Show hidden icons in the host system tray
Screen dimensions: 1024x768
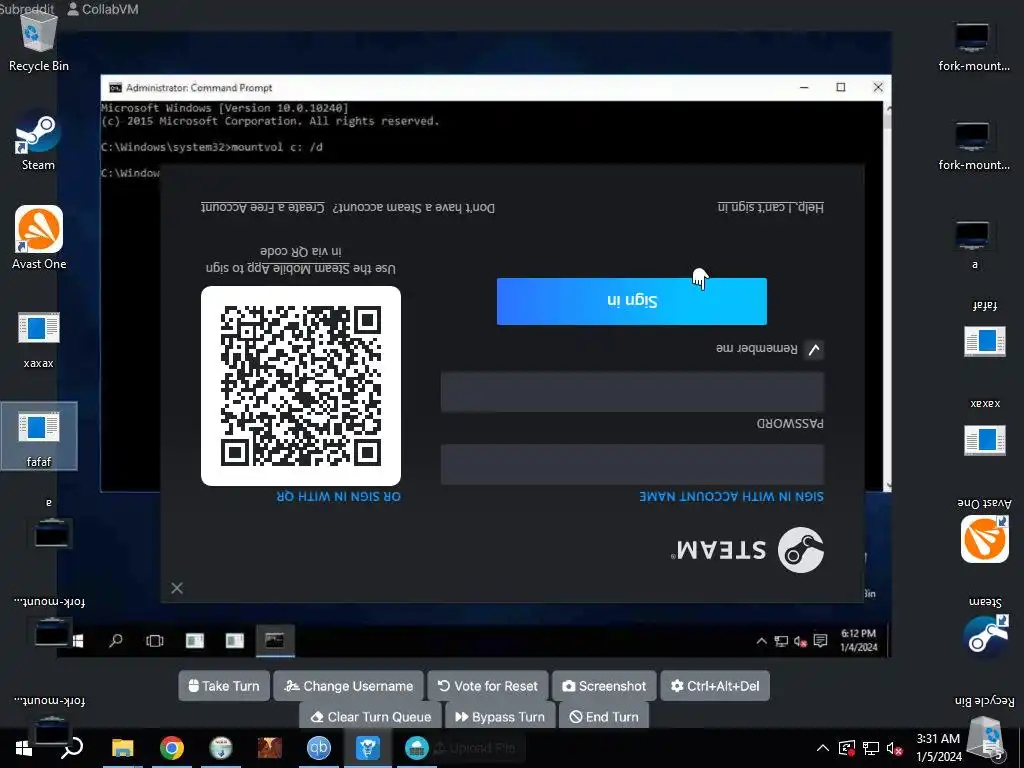click(823, 748)
